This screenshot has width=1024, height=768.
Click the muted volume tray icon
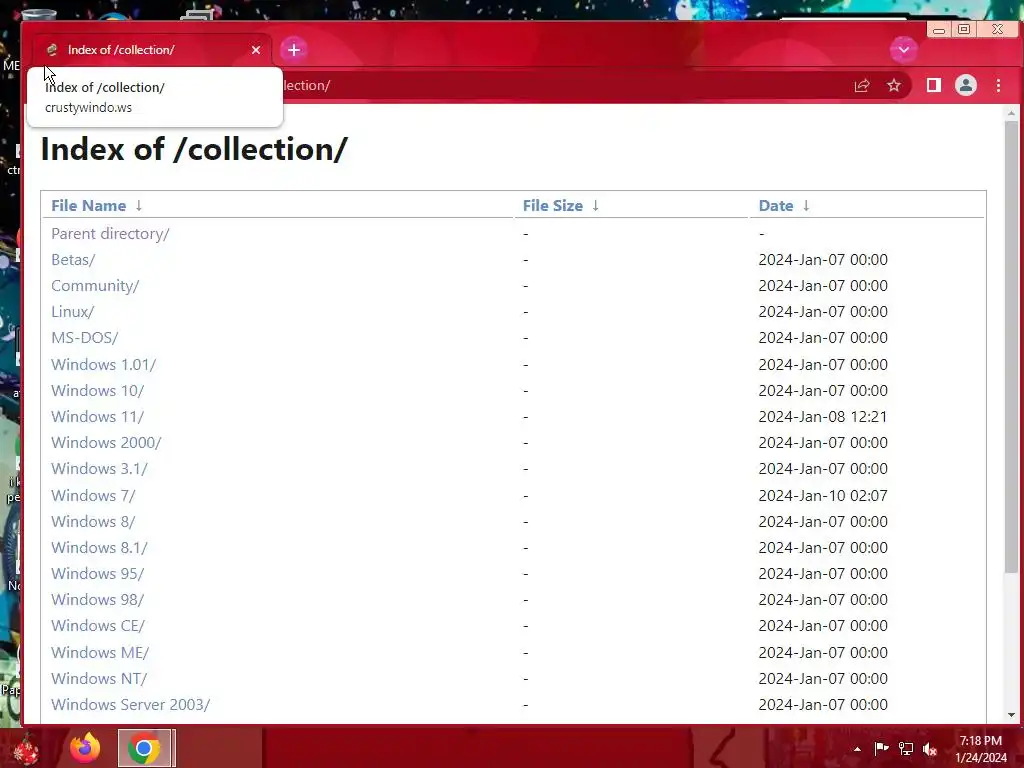tap(930, 748)
